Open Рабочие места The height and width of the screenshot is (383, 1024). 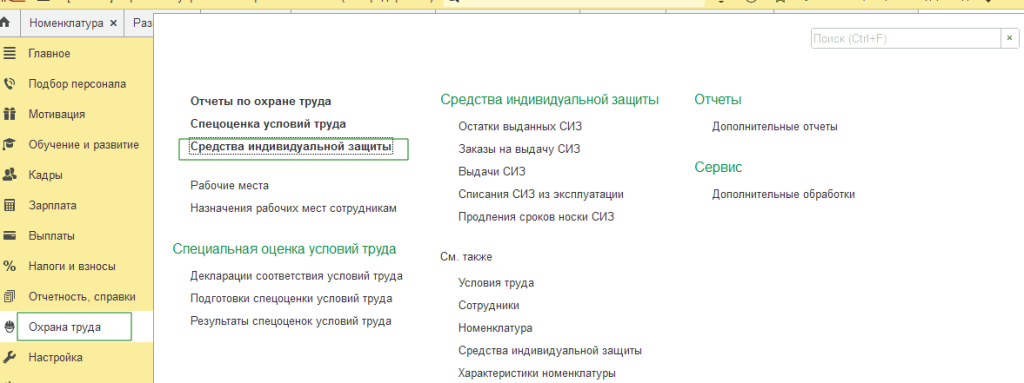[x=229, y=186]
